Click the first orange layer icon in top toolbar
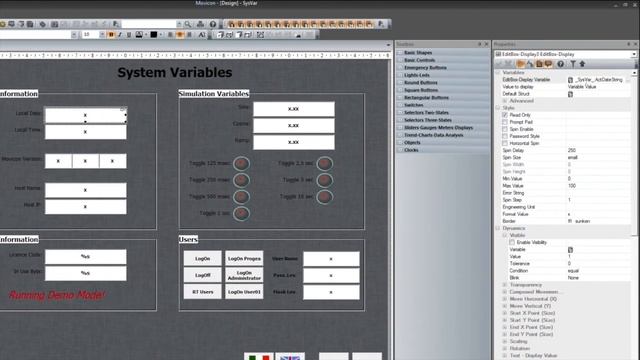Image resolution: width=640 pixels, height=360 pixels. click(231, 24)
